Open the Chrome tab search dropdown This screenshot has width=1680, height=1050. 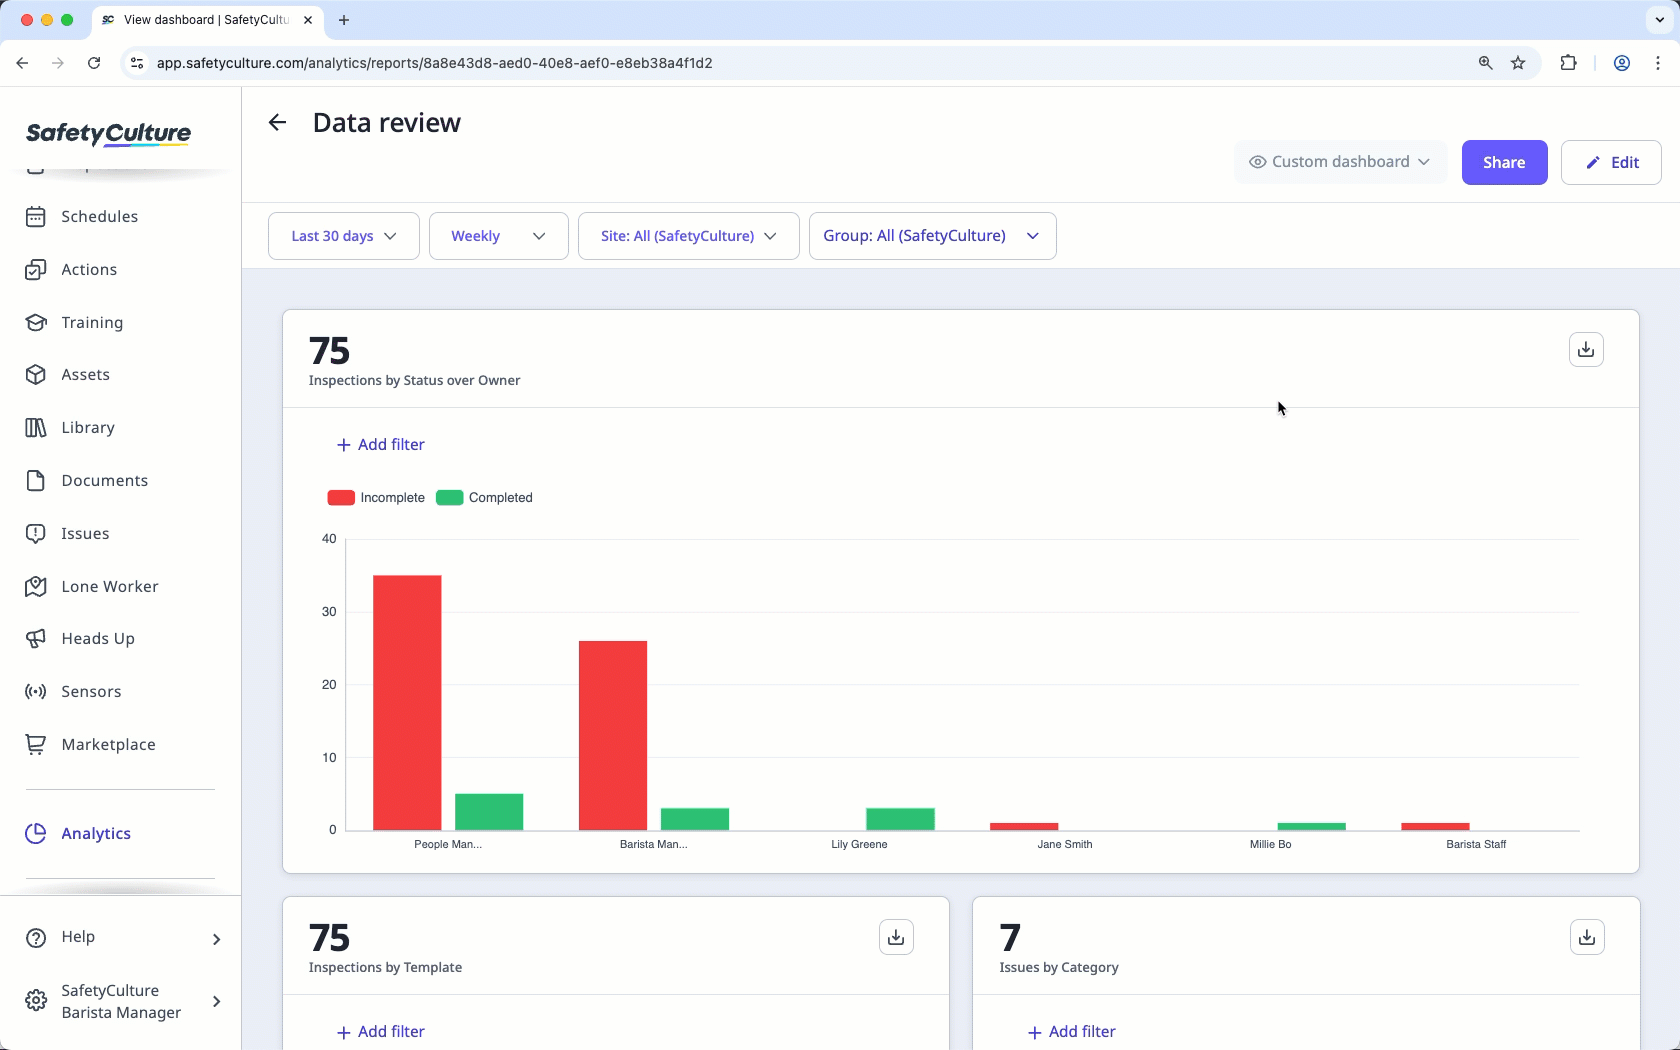[x=1660, y=20]
